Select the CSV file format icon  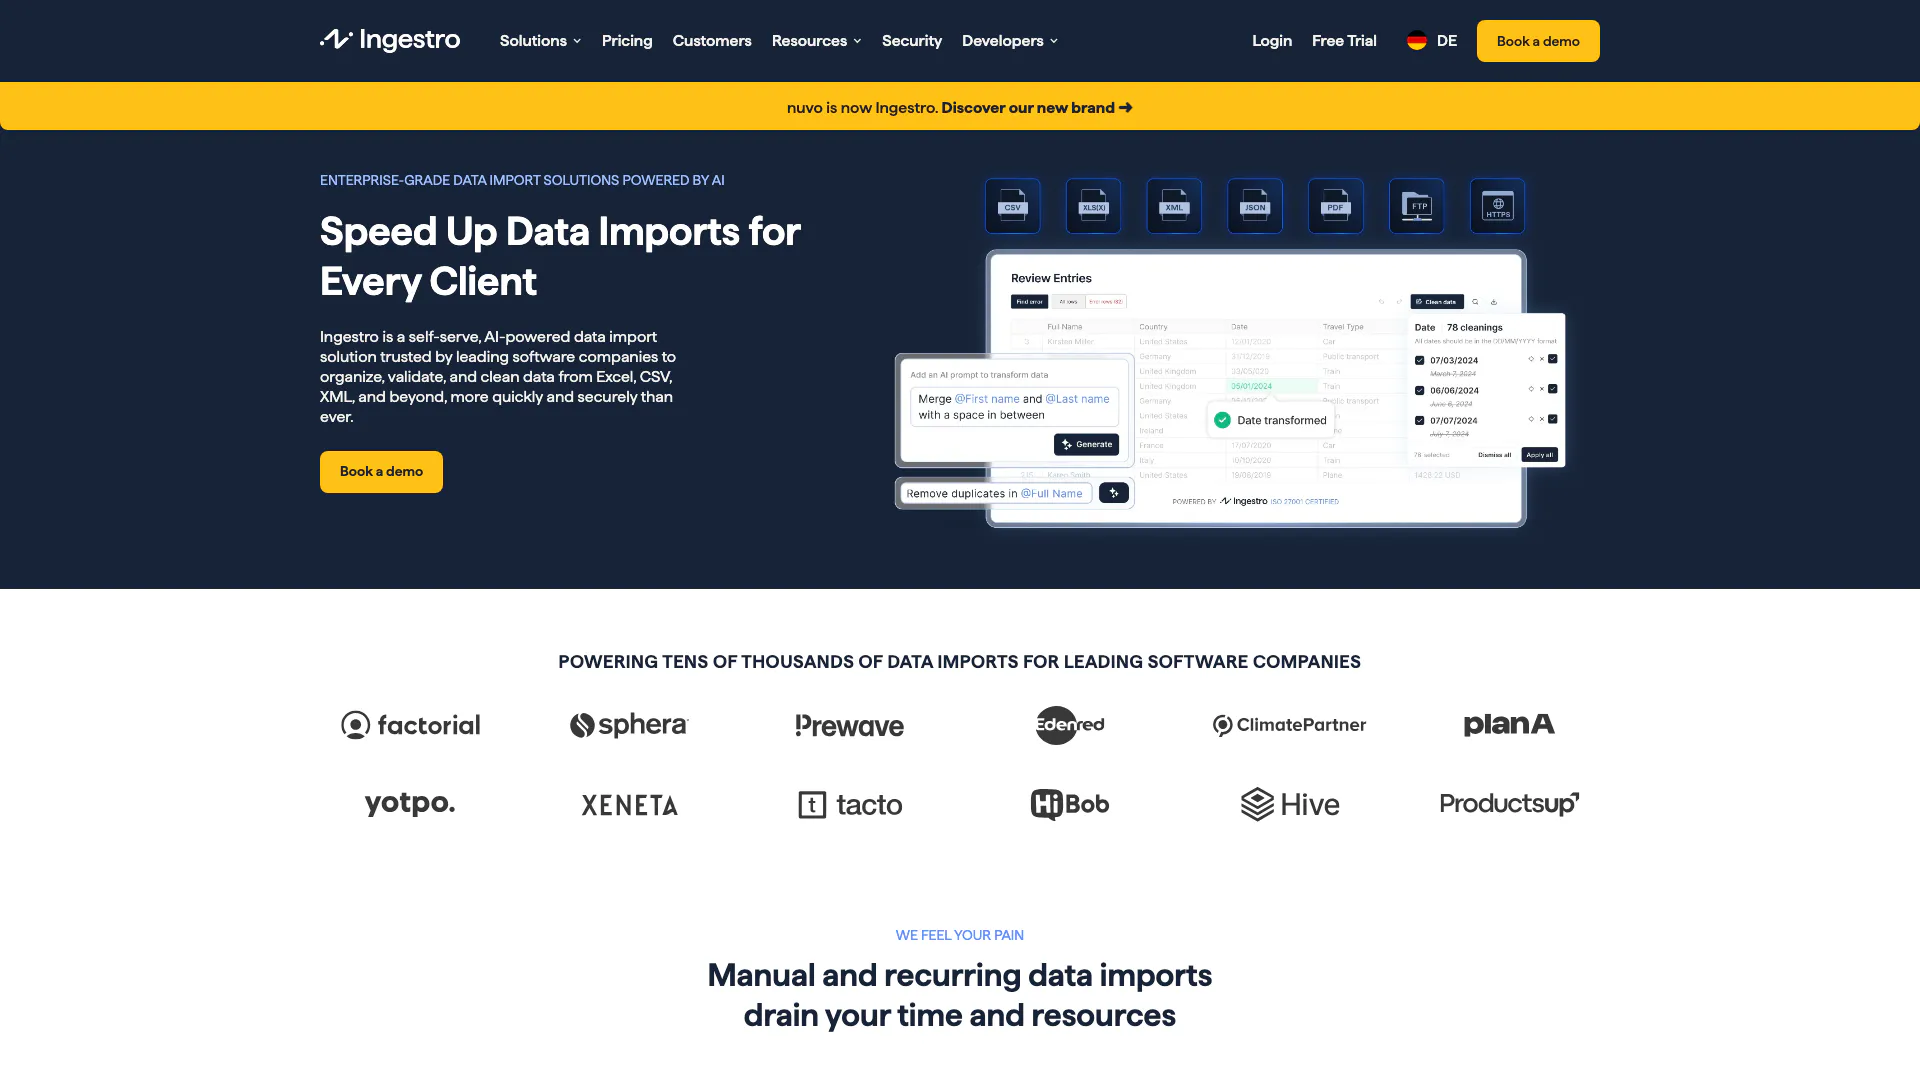pyautogui.click(x=1012, y=206)
